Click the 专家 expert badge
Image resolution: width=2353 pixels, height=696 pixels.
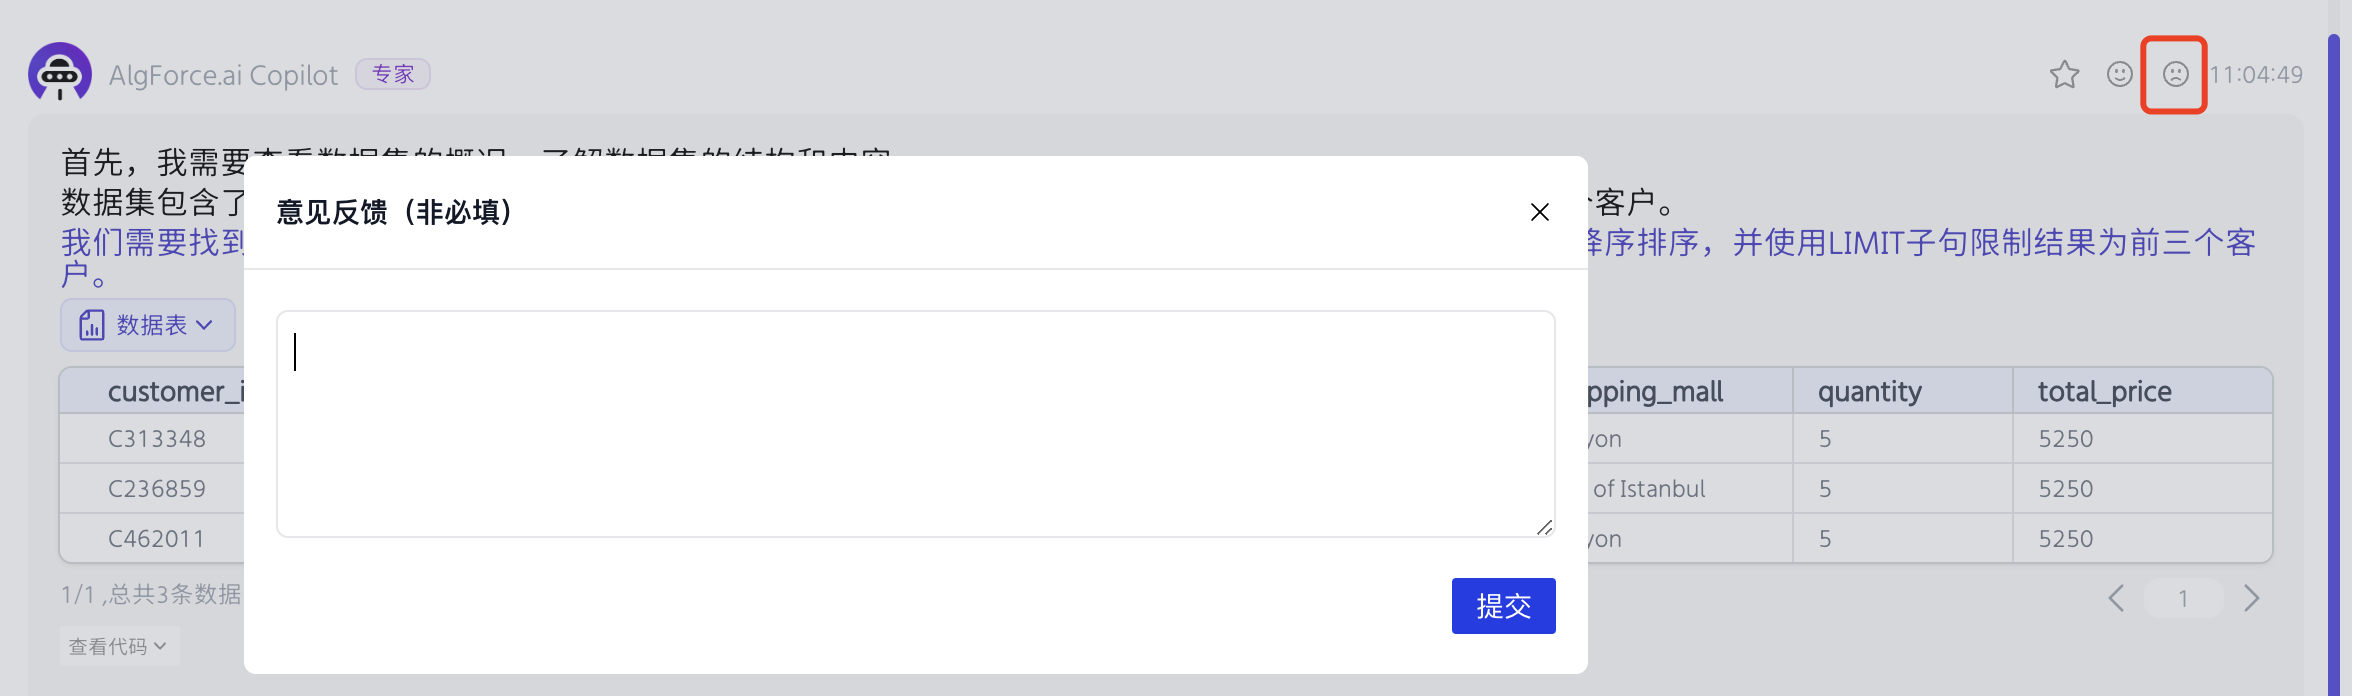pos(393,74)
